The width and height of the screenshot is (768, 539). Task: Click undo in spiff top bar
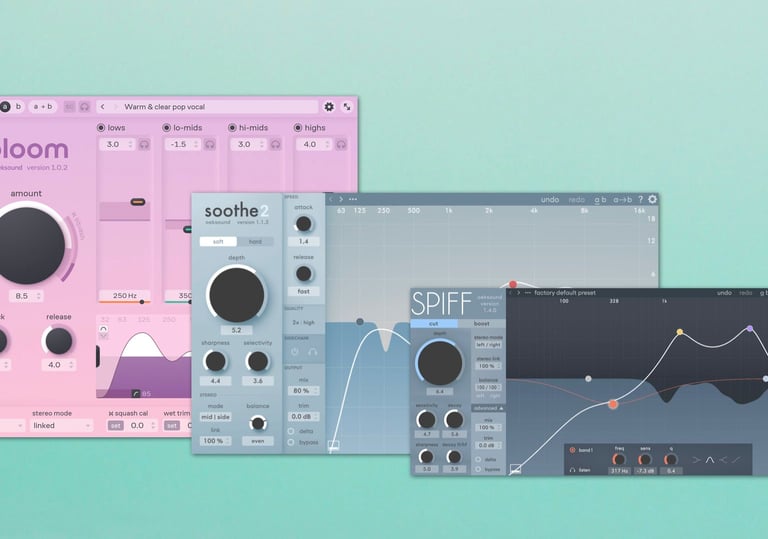tap(724, 293)
